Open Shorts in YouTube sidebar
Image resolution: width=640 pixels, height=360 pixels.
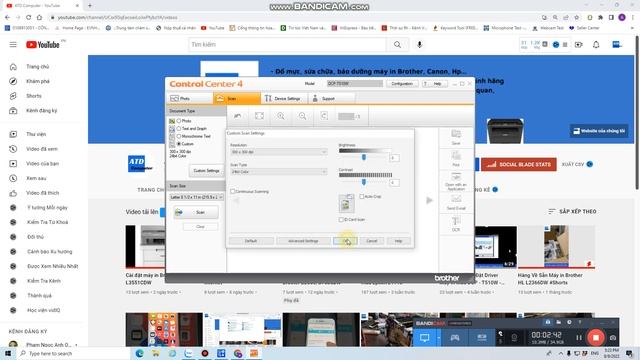pyautogui.click(x=34, y=96)
